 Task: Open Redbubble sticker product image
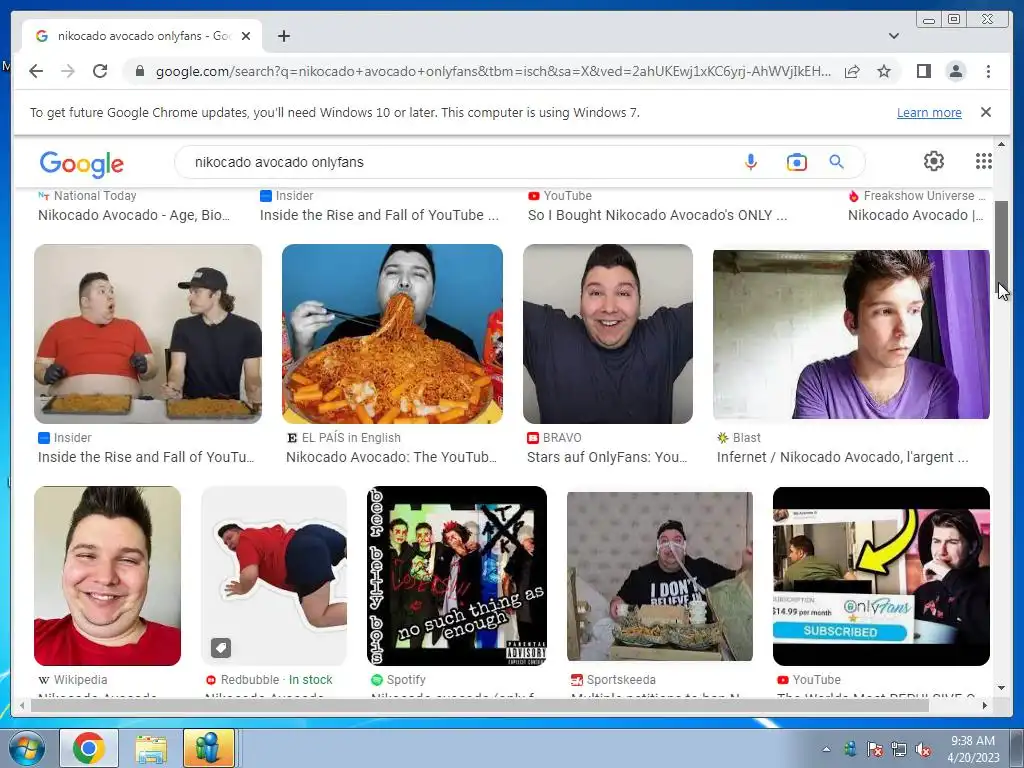274,576
